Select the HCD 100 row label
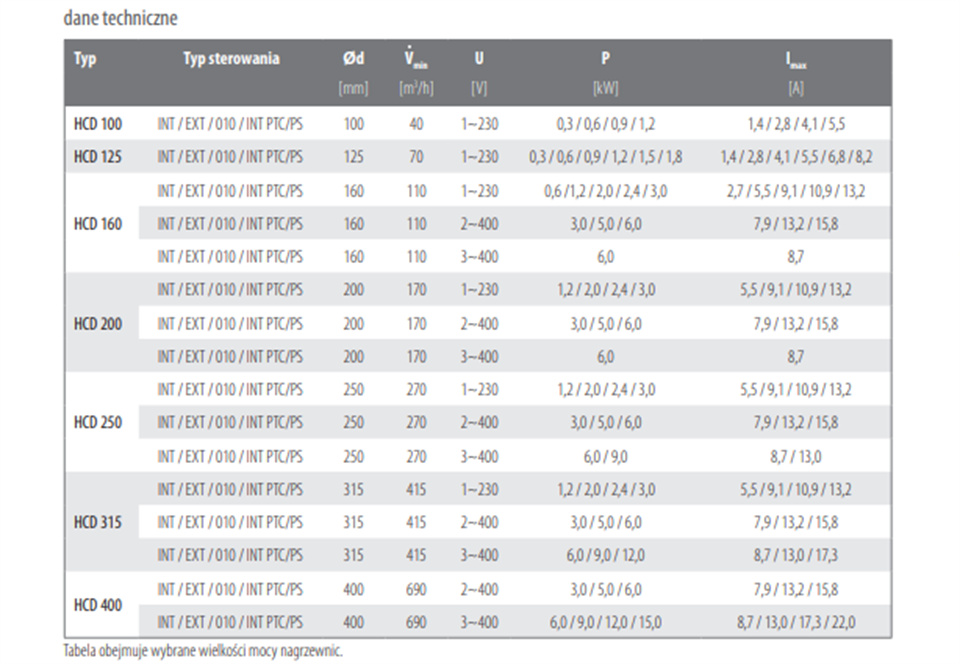The height and width of the screenshot is (664, 960). 98,124
